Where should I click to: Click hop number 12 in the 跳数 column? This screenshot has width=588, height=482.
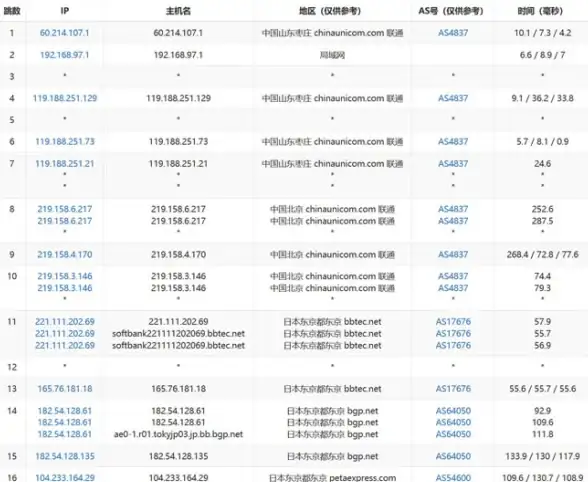(x=12, y=367)
